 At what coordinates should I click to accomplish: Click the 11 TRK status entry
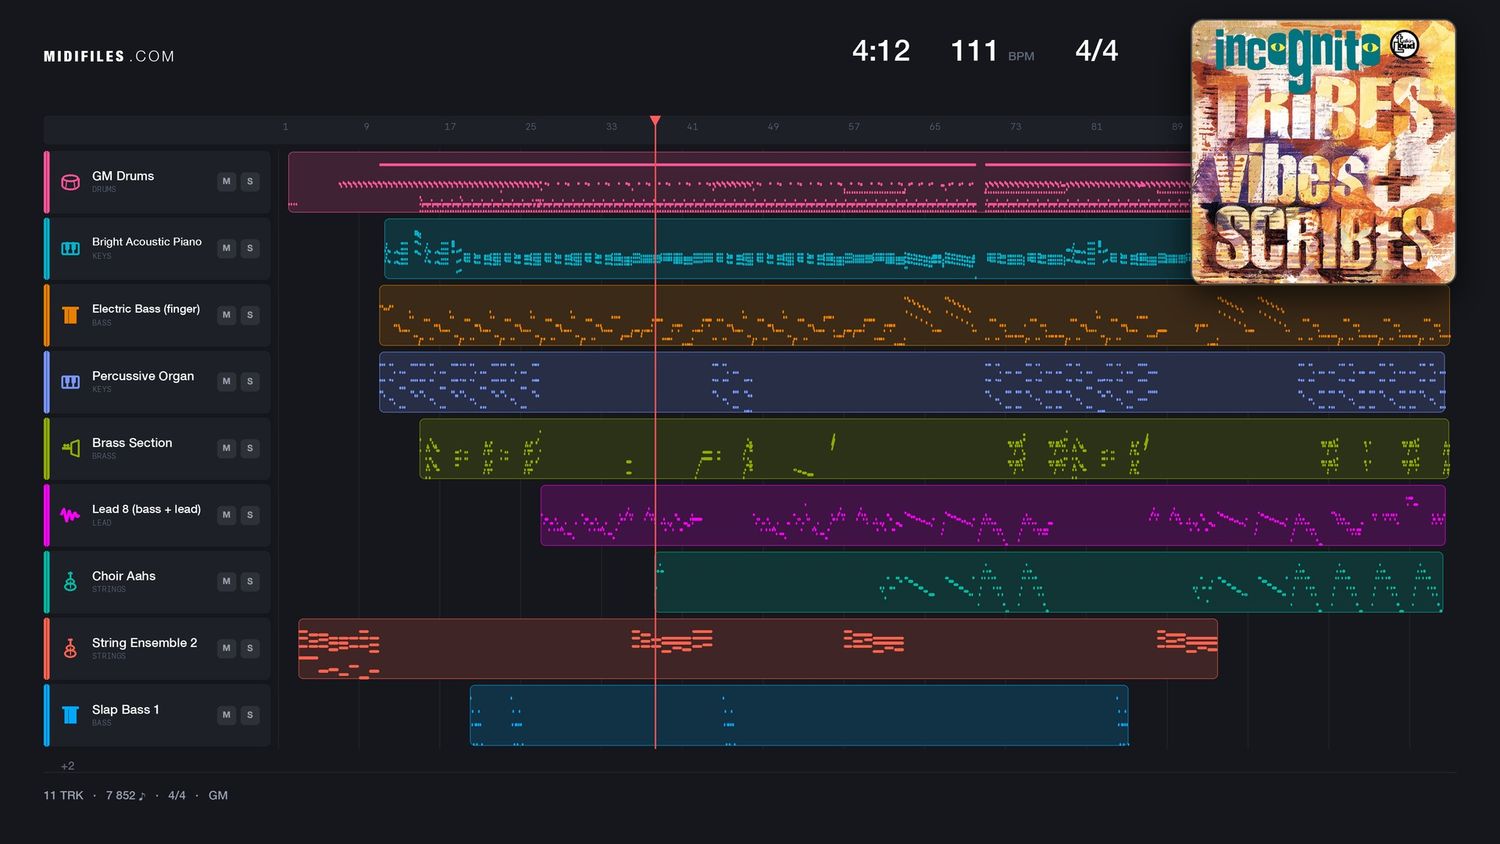63,796
